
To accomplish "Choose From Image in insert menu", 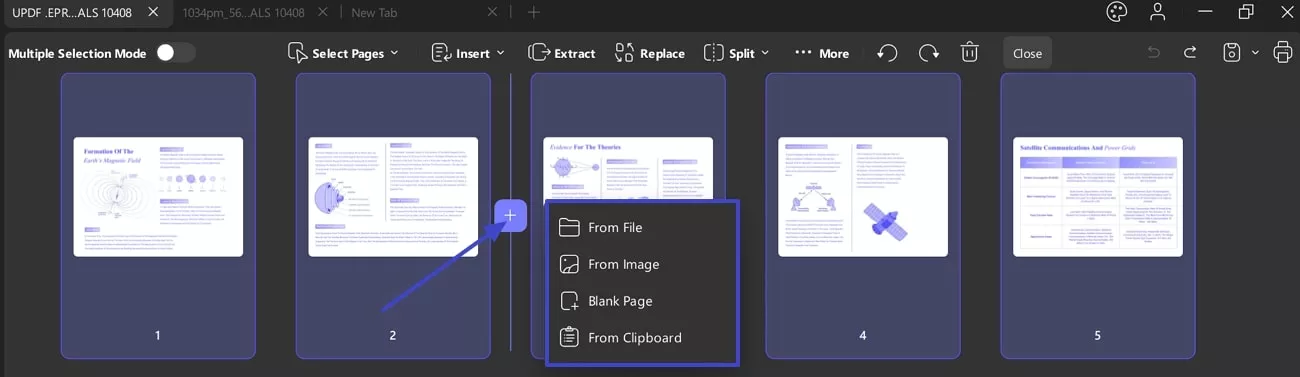I will click(x=641, y=264).
